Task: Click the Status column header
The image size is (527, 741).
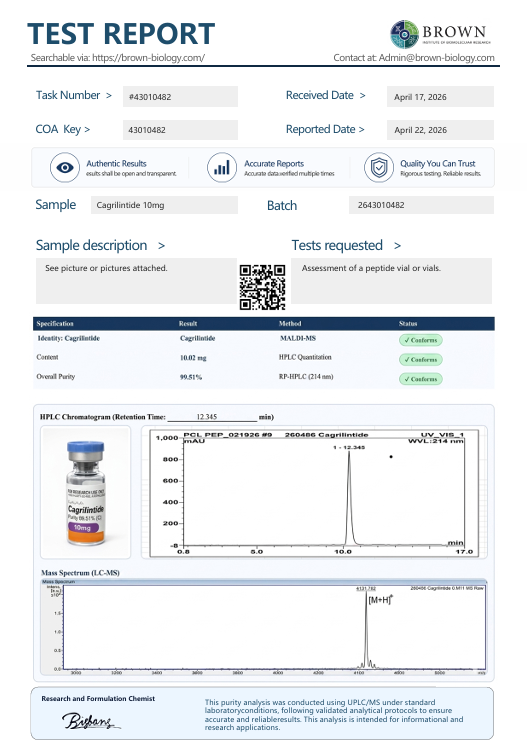Action: tap(408, 324)
